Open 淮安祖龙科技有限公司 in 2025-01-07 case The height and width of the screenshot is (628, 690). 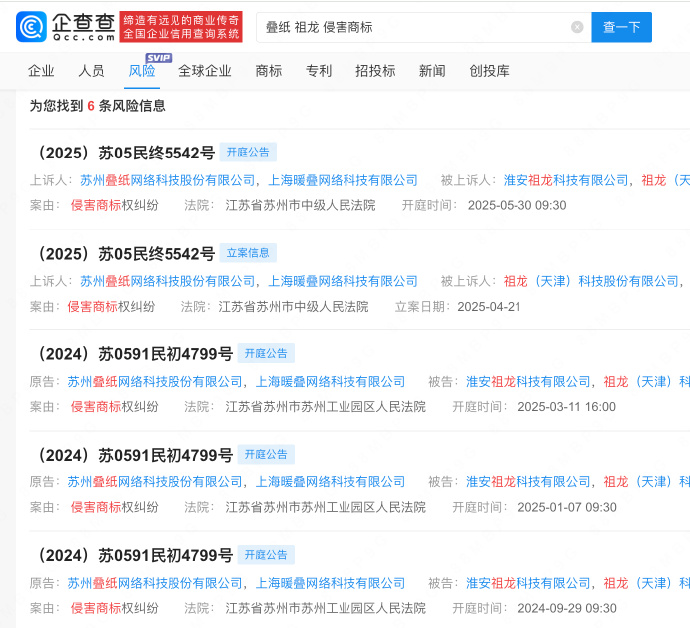528,482
